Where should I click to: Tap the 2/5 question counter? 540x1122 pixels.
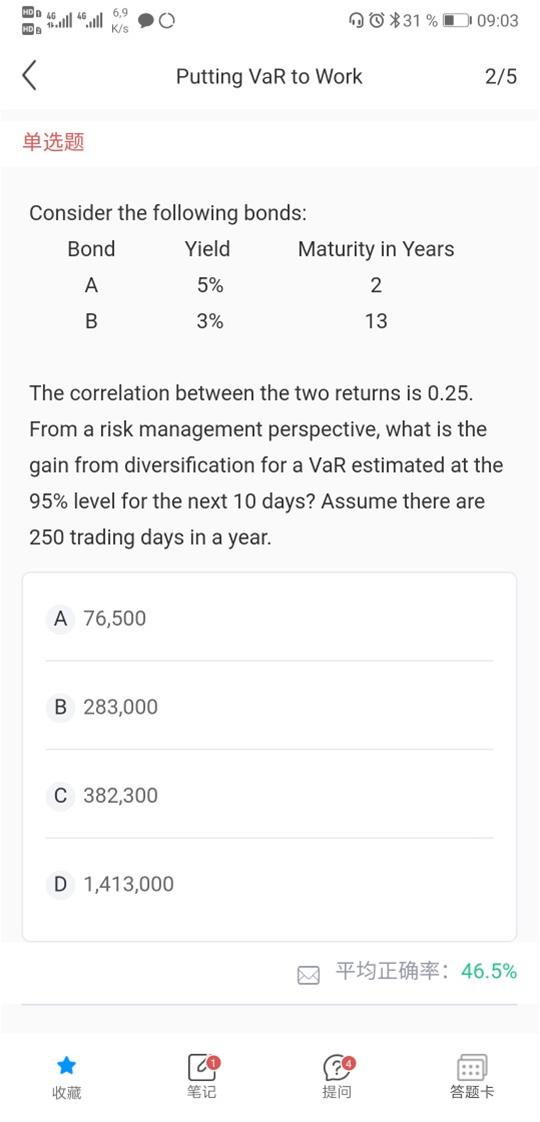coord(501,77)
